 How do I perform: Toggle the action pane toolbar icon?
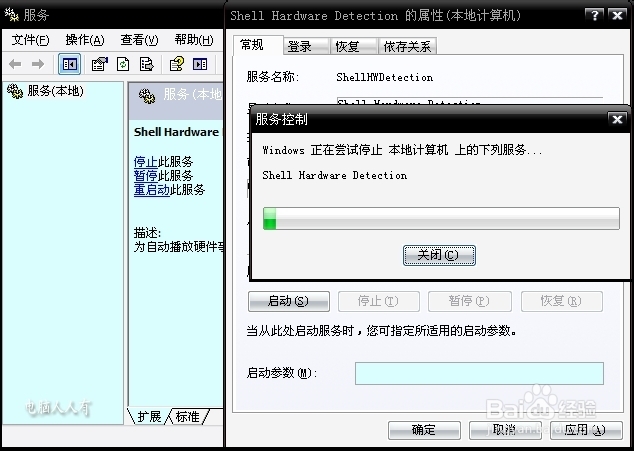[x=200, y=64]
